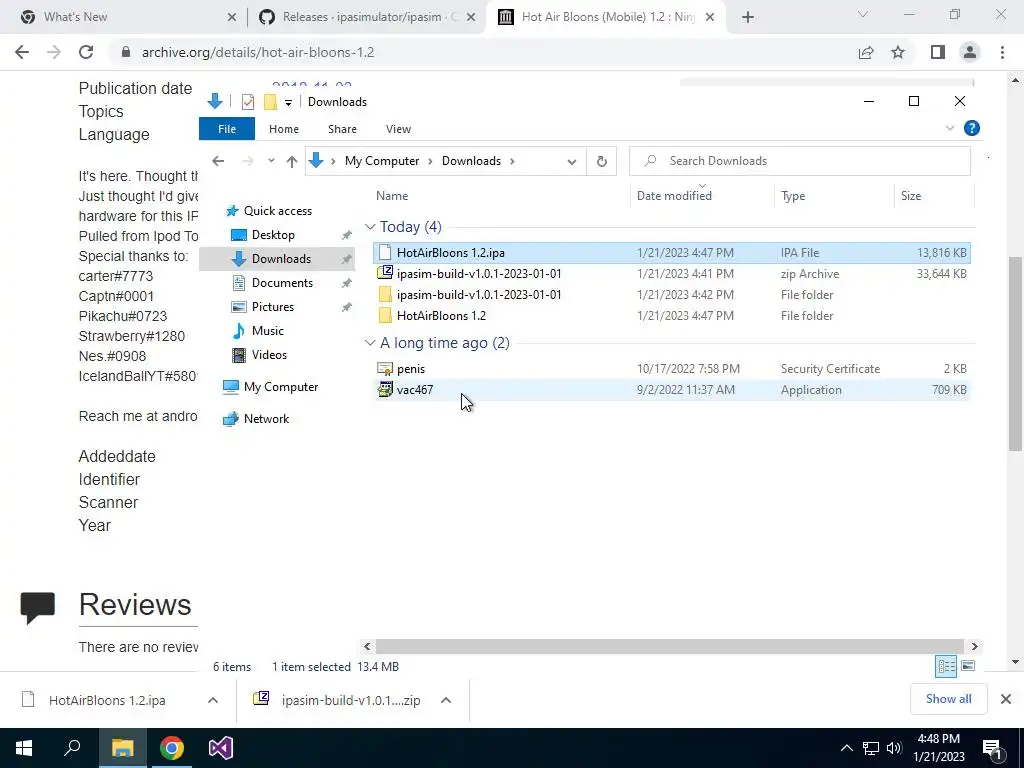This screenshot has width=1024, height=768.
Task: Open Pictures in navigation pane
Action: (x=272, y=307)
